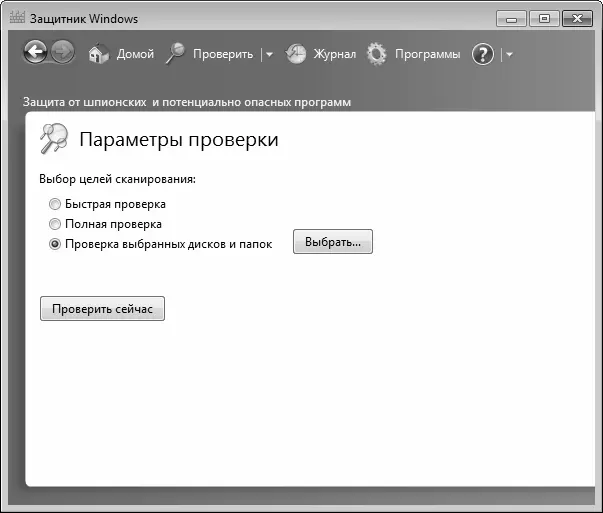This screenshot has width=603, height=513.
Task: Open the Журнал section label
Action: pos(334,55)
